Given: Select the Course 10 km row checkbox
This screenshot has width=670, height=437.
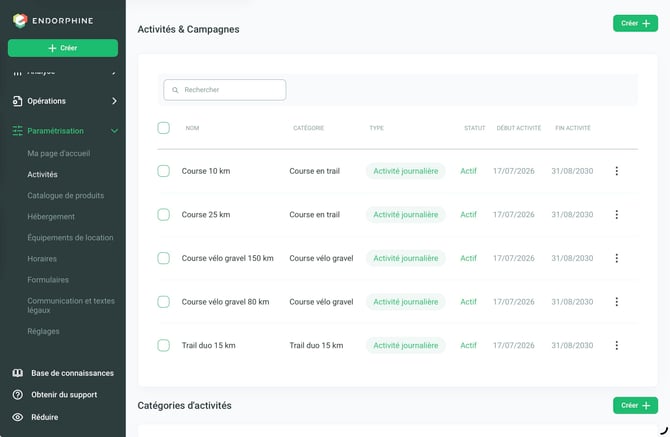Looking at the screenshot, I should tap(164, 171).
